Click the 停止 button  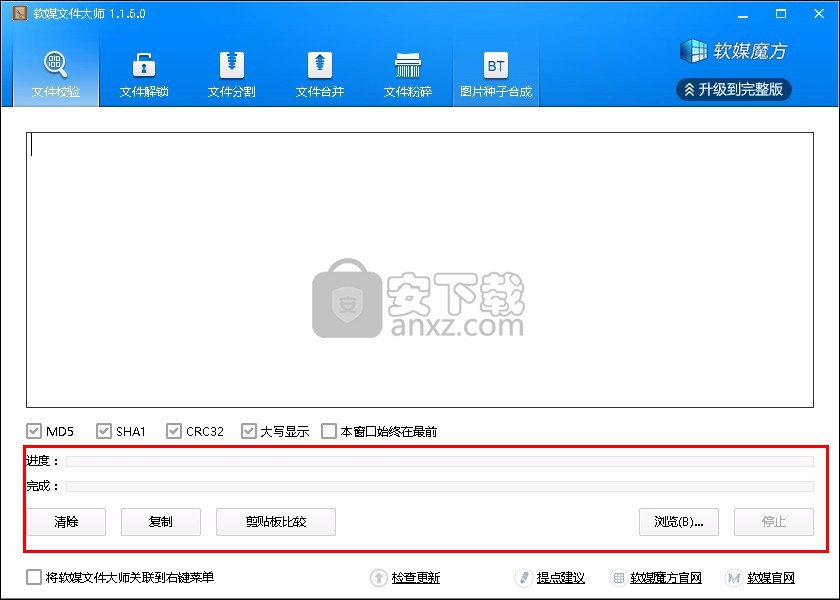coord(774,522)
